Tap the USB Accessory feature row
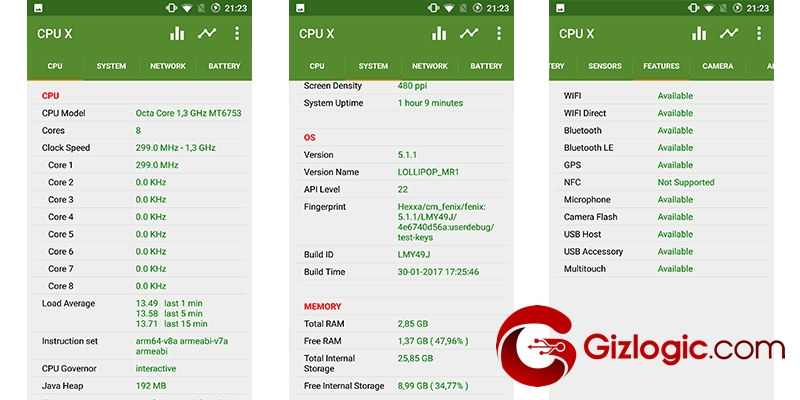Screen dimensions: 800x400 (661, 252)
